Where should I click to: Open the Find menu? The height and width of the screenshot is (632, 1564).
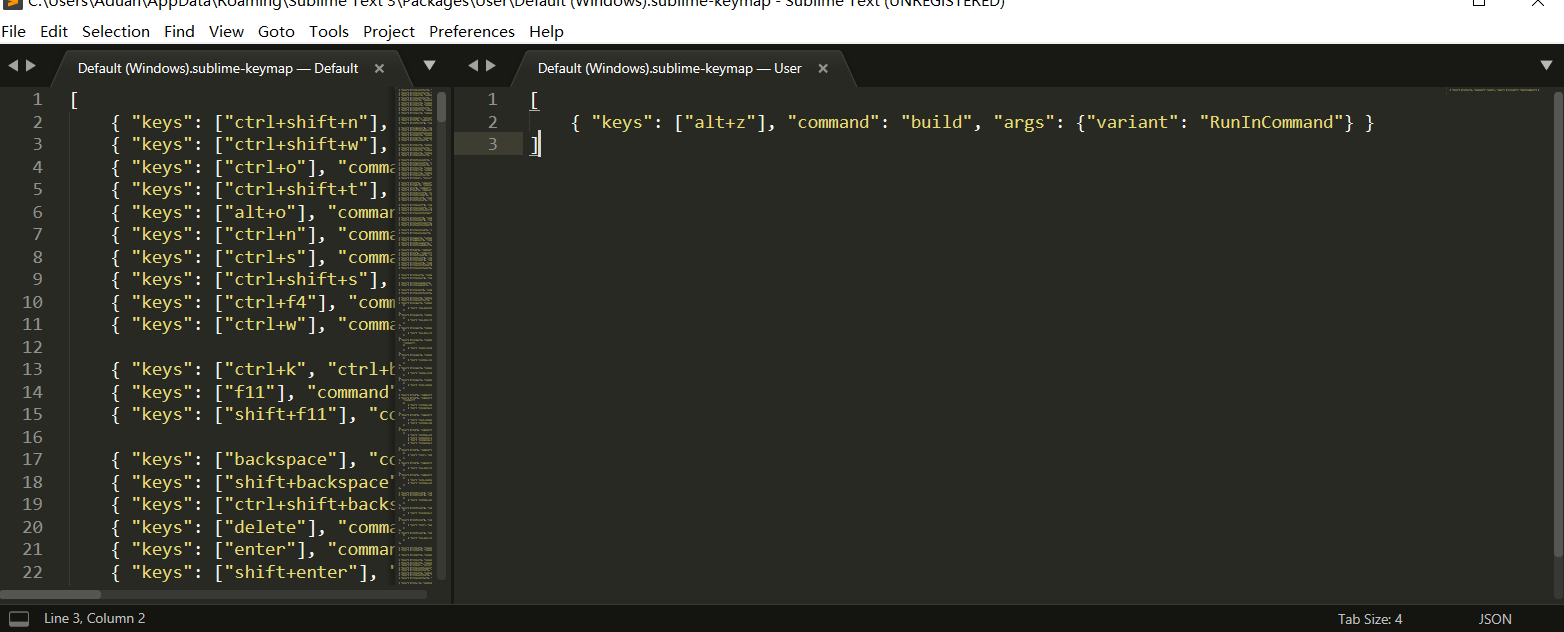[x=179, y=32]
